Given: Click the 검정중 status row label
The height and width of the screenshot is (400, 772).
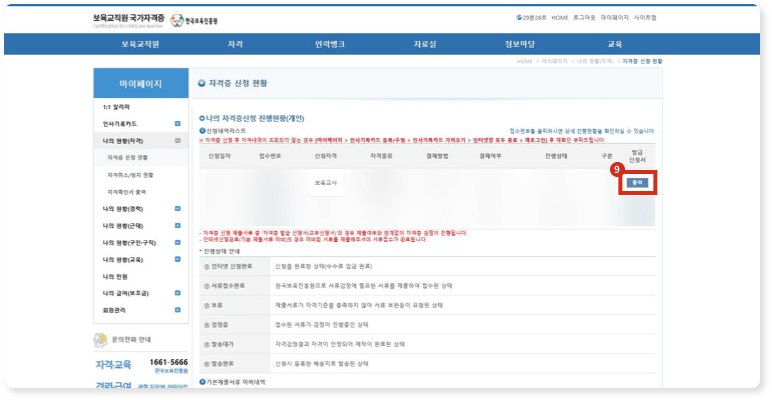Looking at the screenshot, I should pos(216,325).
